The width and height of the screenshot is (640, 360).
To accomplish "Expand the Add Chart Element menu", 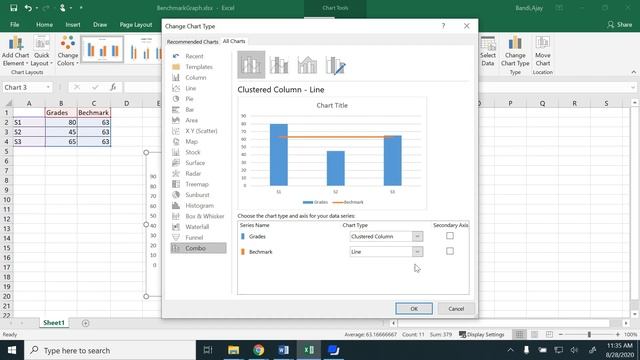I will point(16,51).
